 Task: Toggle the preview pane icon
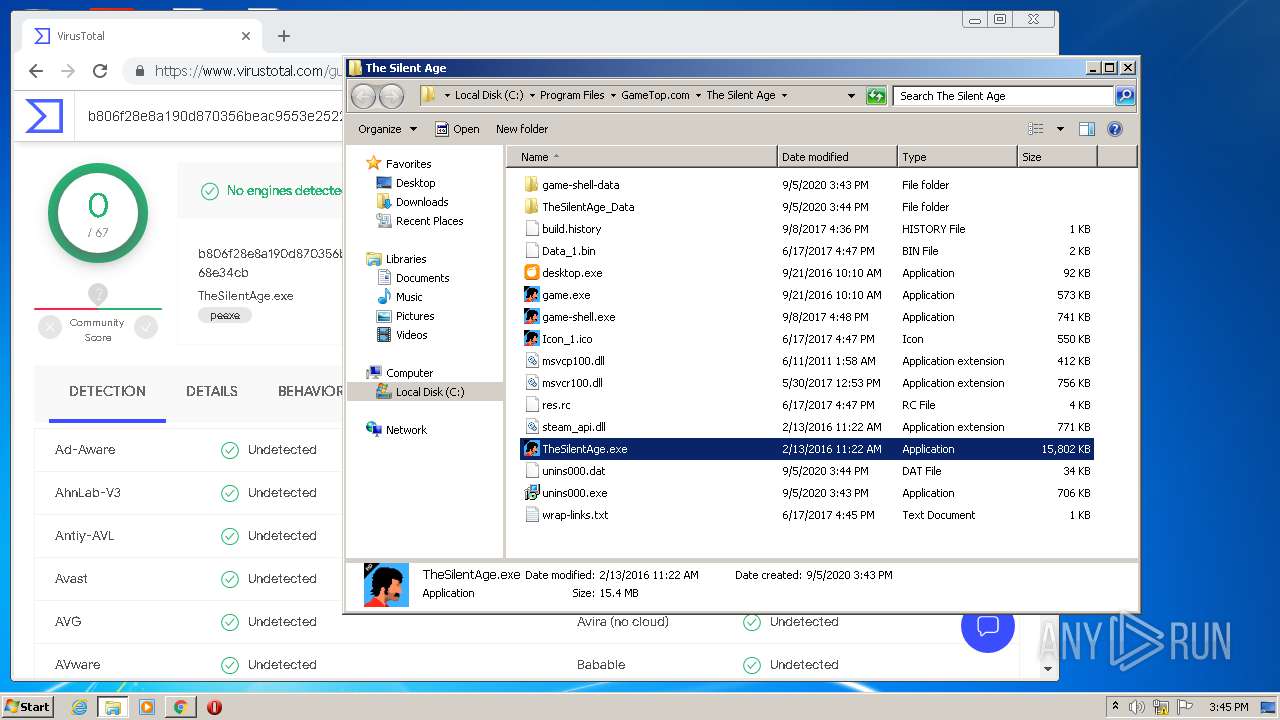(1087, 129)
